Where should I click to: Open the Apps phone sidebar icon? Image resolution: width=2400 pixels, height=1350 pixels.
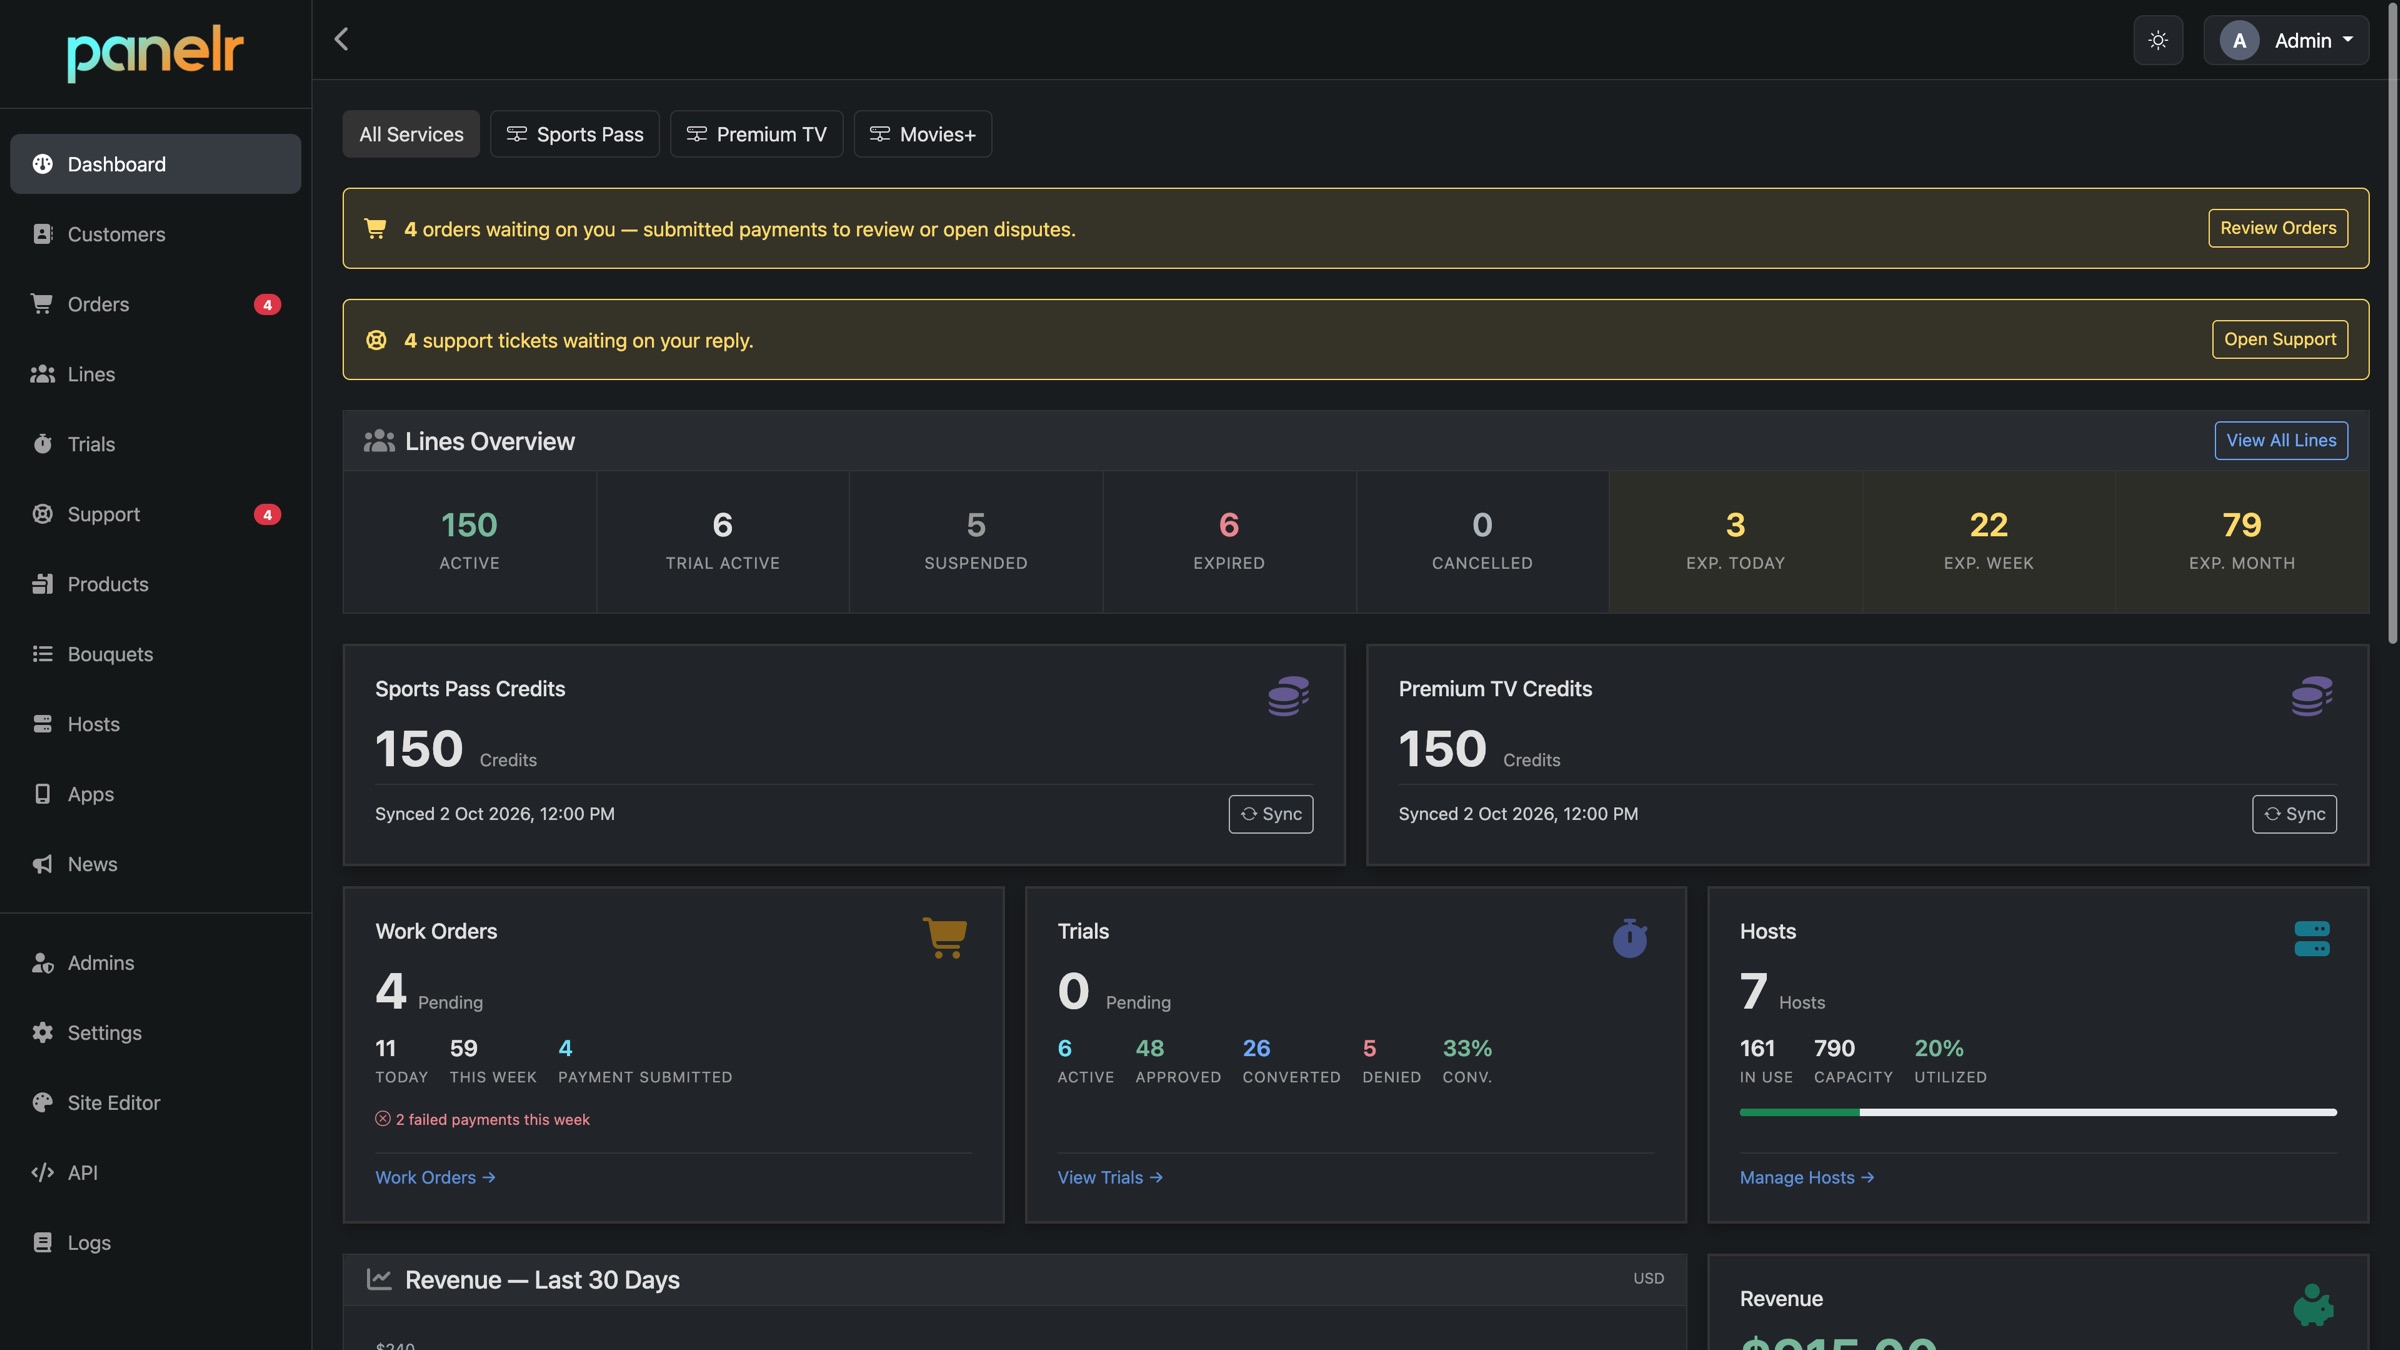(x=42, y=794)
